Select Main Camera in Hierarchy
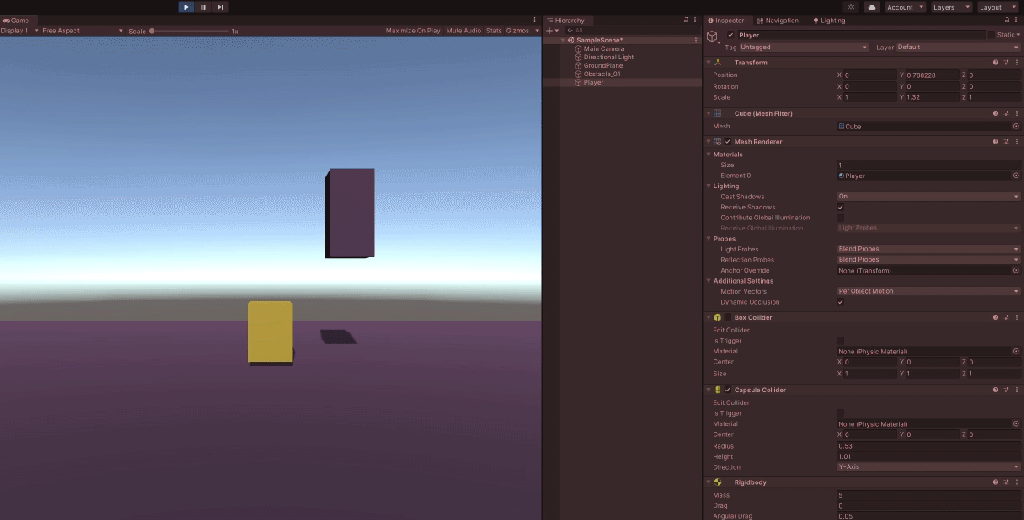Screen dimensions: 1024x520 (x=604, y=49)
